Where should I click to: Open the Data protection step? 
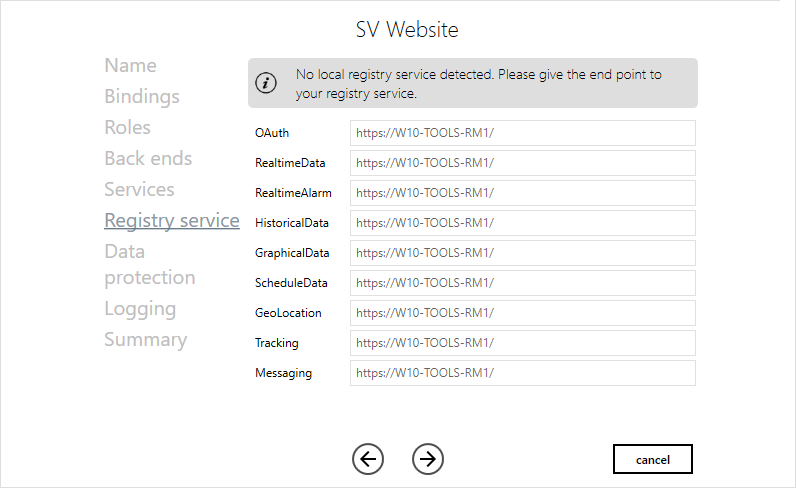tap(149, 265)
